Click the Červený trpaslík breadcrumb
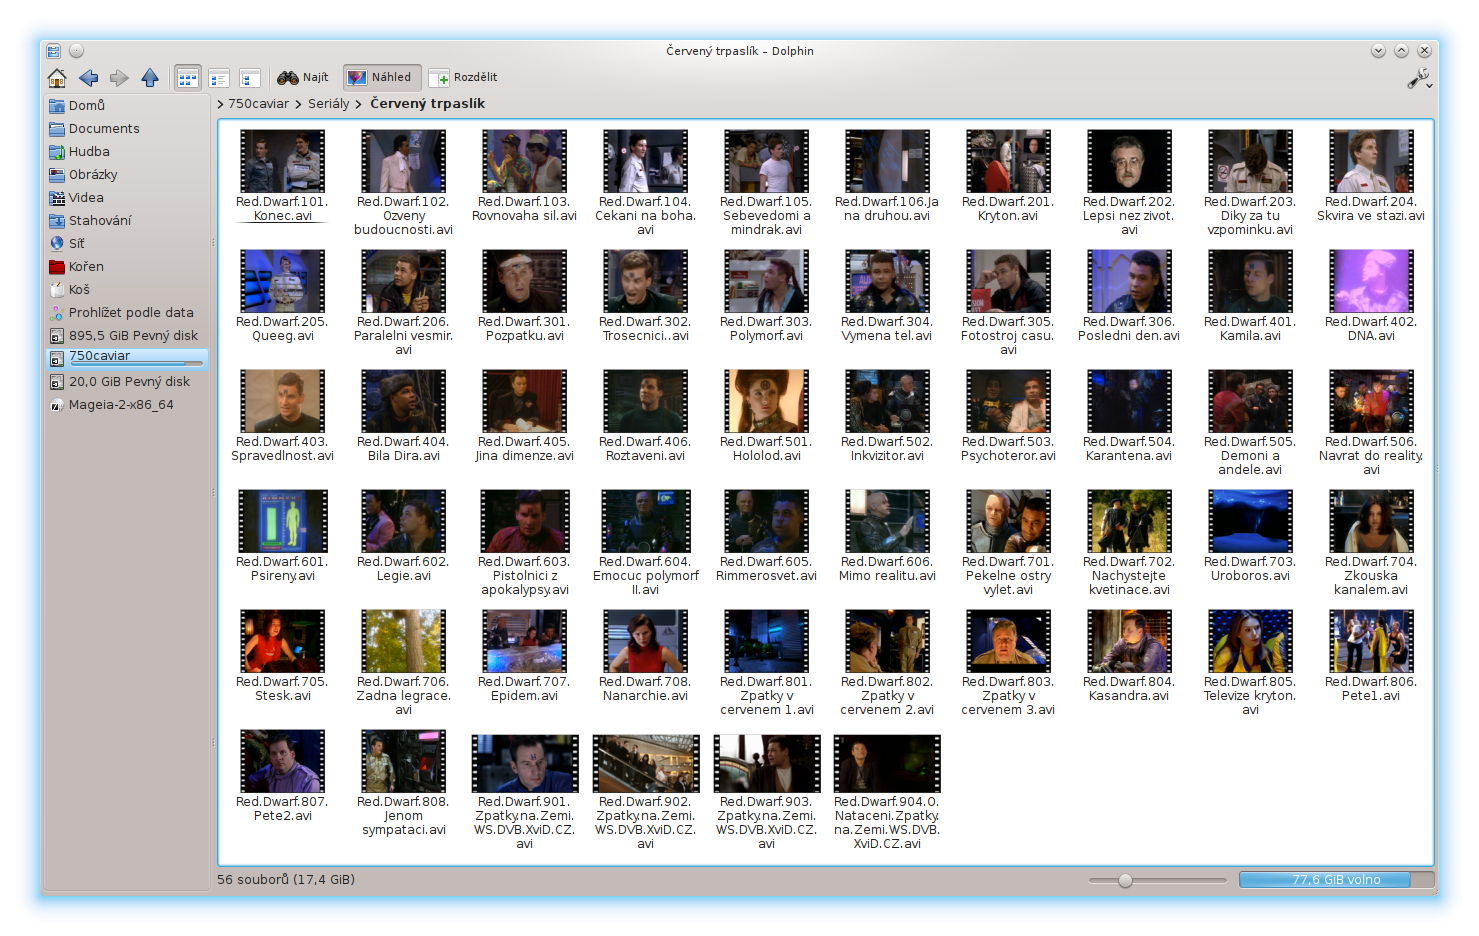This screenshot has width=1479, height=936. pos(427,103)
